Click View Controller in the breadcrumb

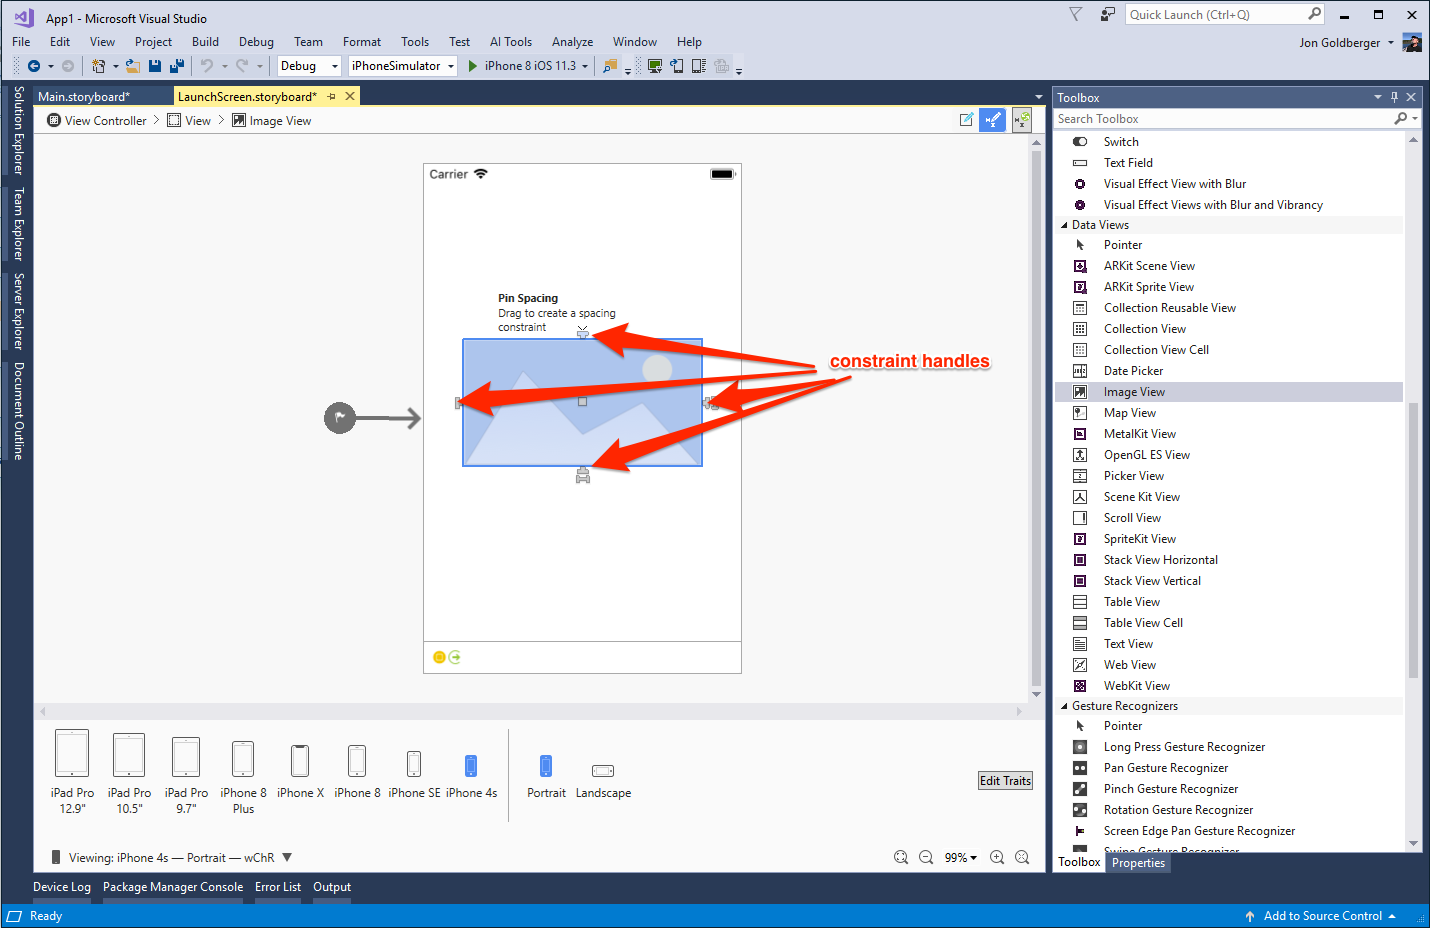(97, 120)
